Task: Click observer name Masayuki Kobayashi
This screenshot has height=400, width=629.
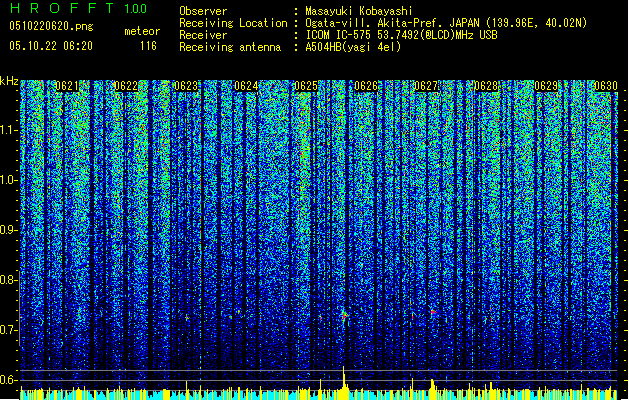Action: click(359, 11)
